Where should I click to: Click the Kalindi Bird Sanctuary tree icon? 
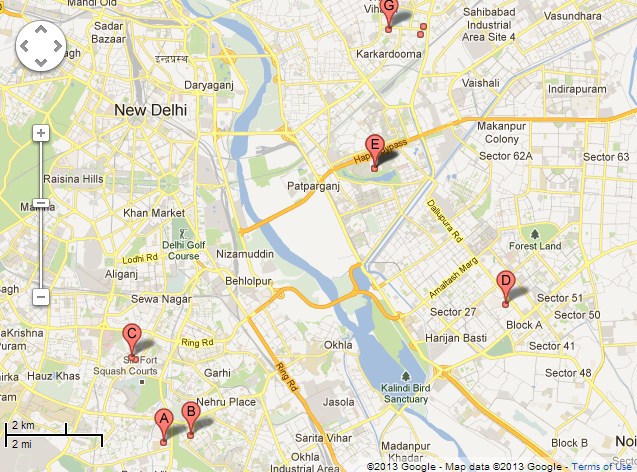coord(405,376)
